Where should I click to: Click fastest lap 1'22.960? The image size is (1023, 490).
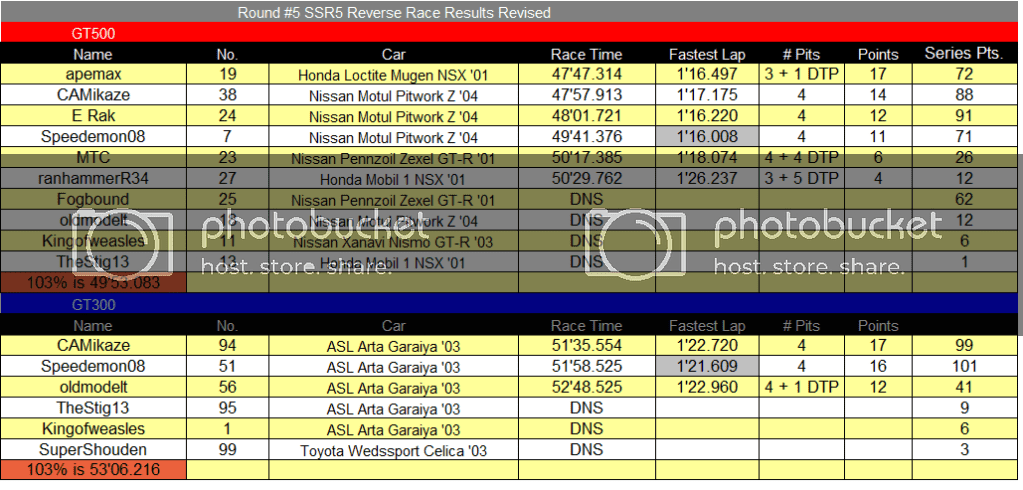point(707,387)
